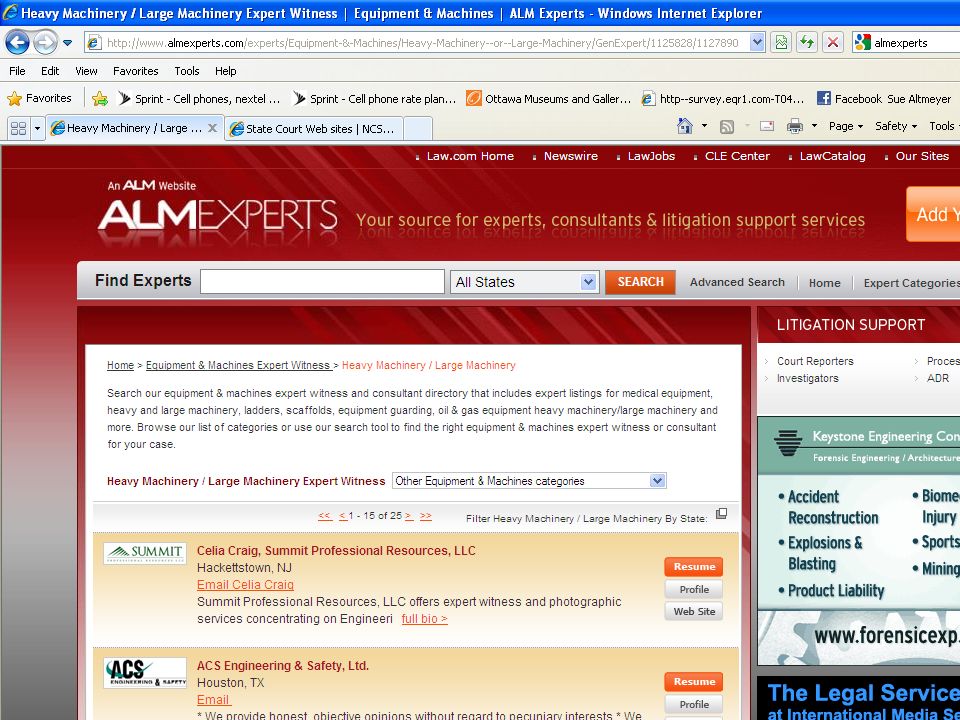Jump to last results page arrows
The height and width of the screenshot is (720, 960).
click(426, 516)
